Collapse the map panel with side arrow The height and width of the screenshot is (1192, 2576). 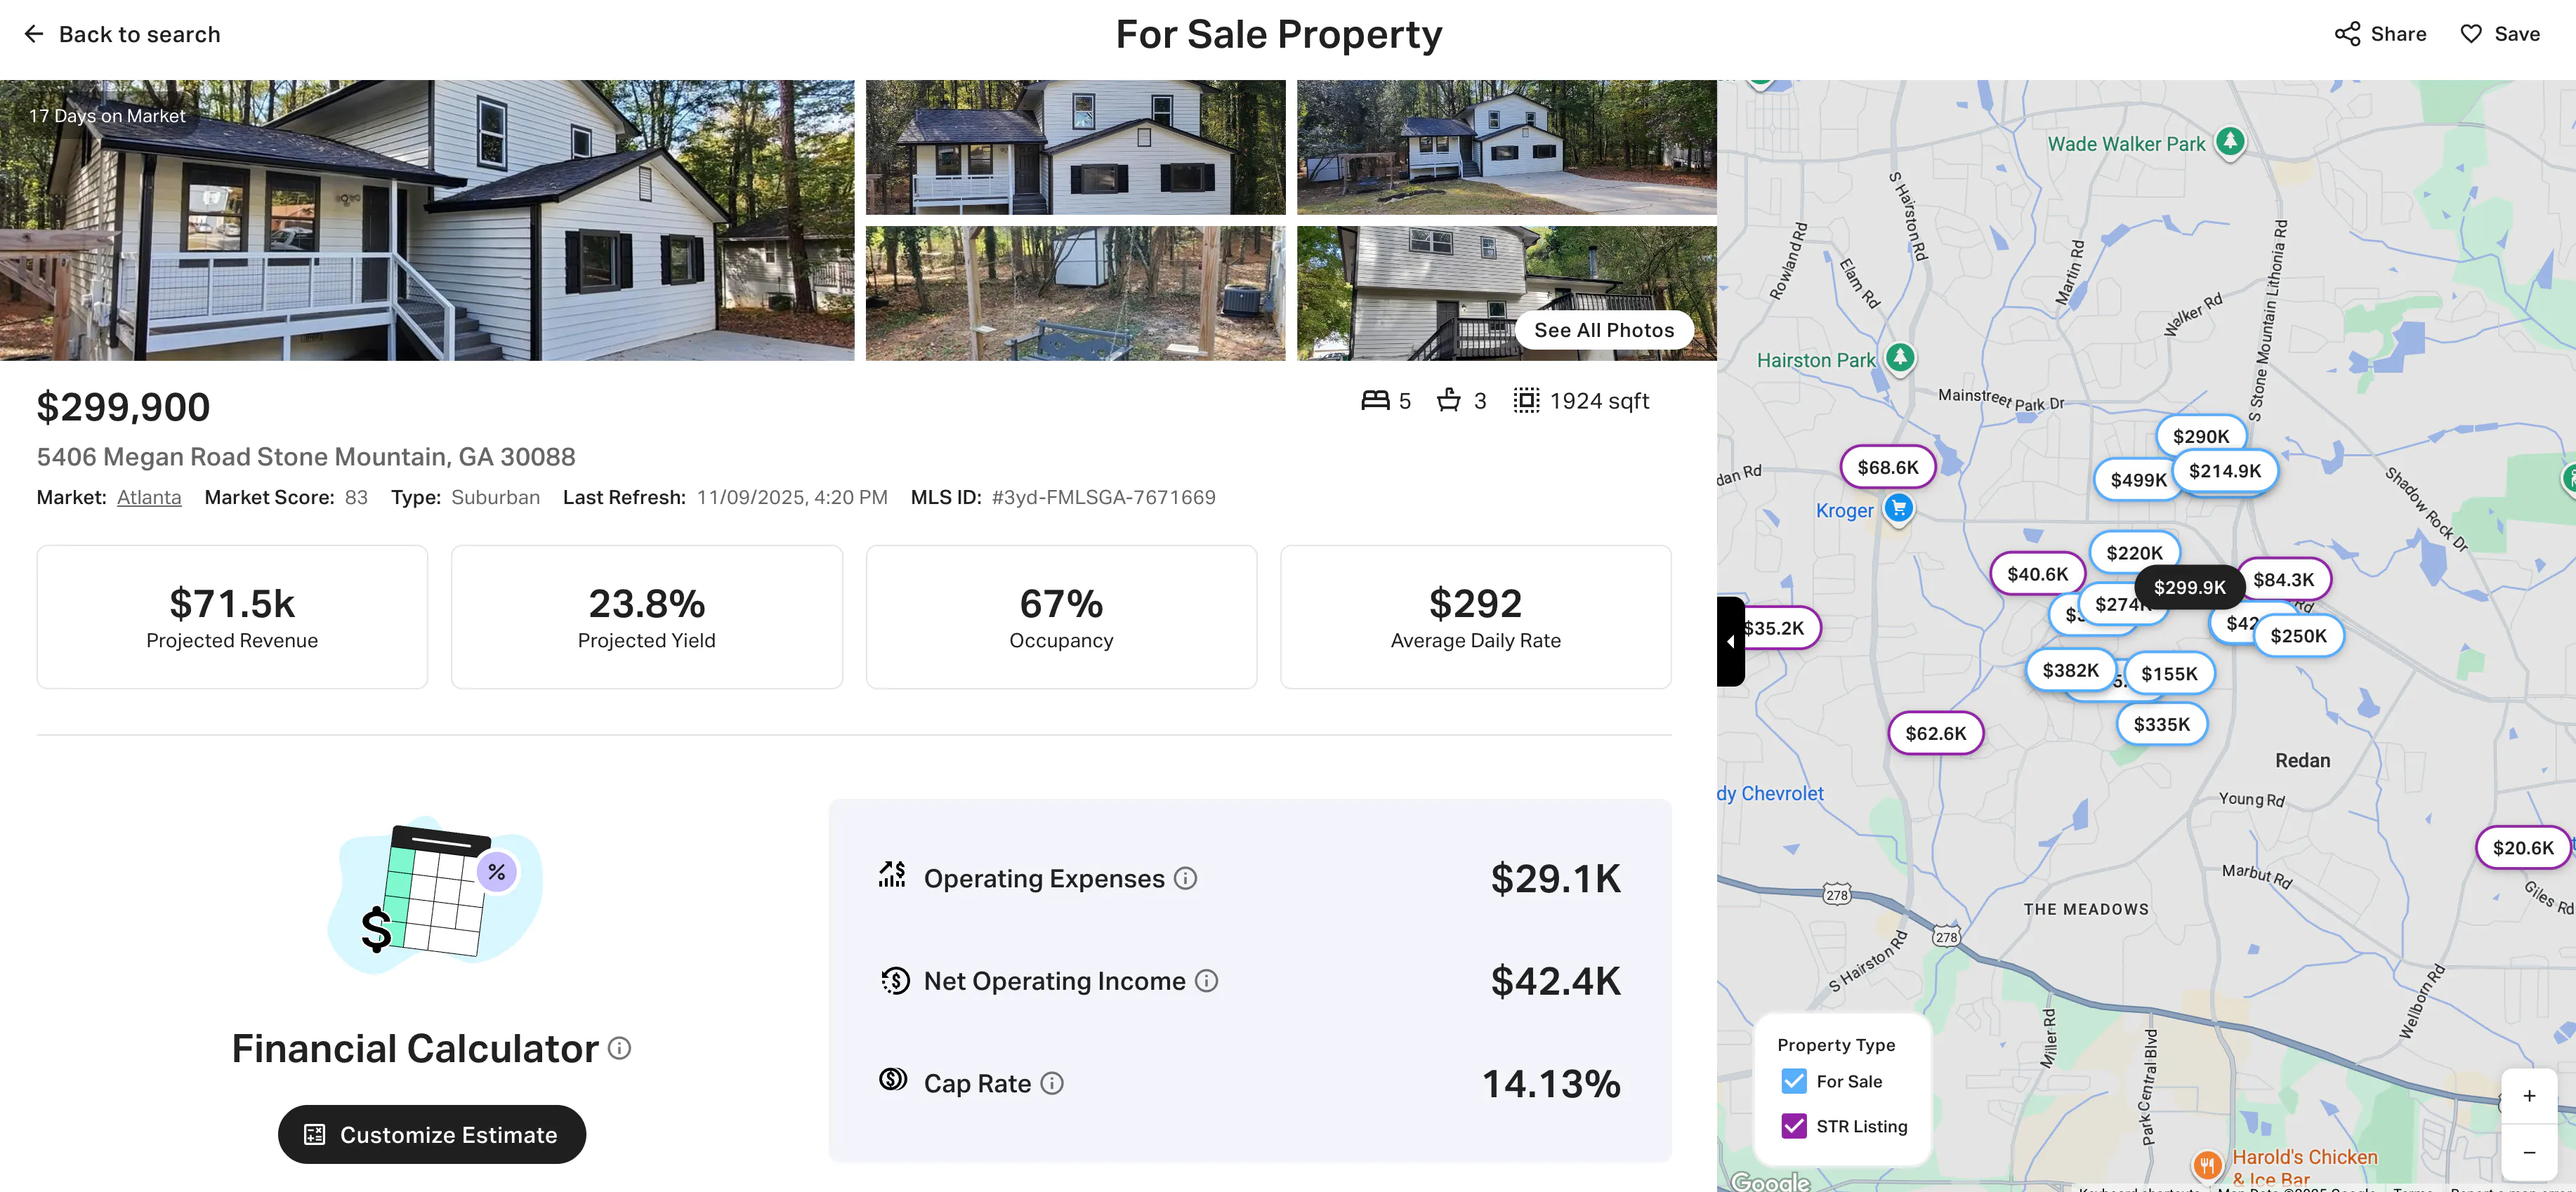[x=1731, y=642]
